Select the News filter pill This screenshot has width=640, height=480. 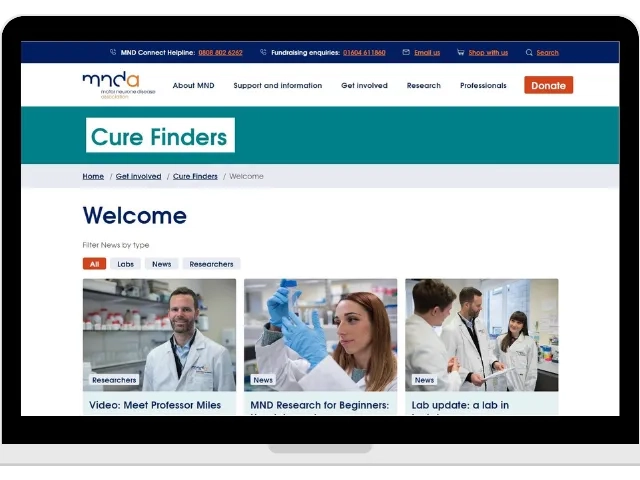(x=161, y=264)
